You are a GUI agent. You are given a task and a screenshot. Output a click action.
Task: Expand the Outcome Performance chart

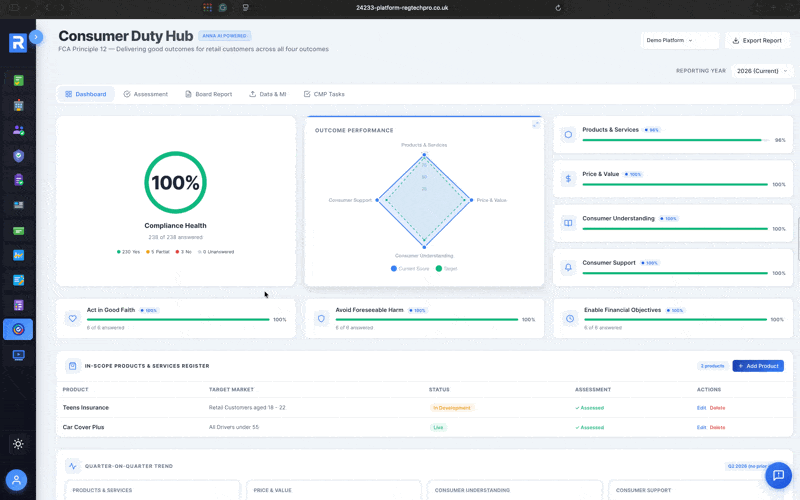(536, 124)
